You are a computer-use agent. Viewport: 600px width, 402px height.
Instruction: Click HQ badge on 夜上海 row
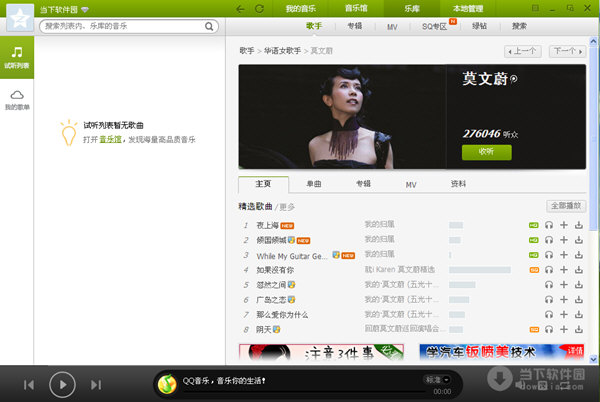[534, 225]
